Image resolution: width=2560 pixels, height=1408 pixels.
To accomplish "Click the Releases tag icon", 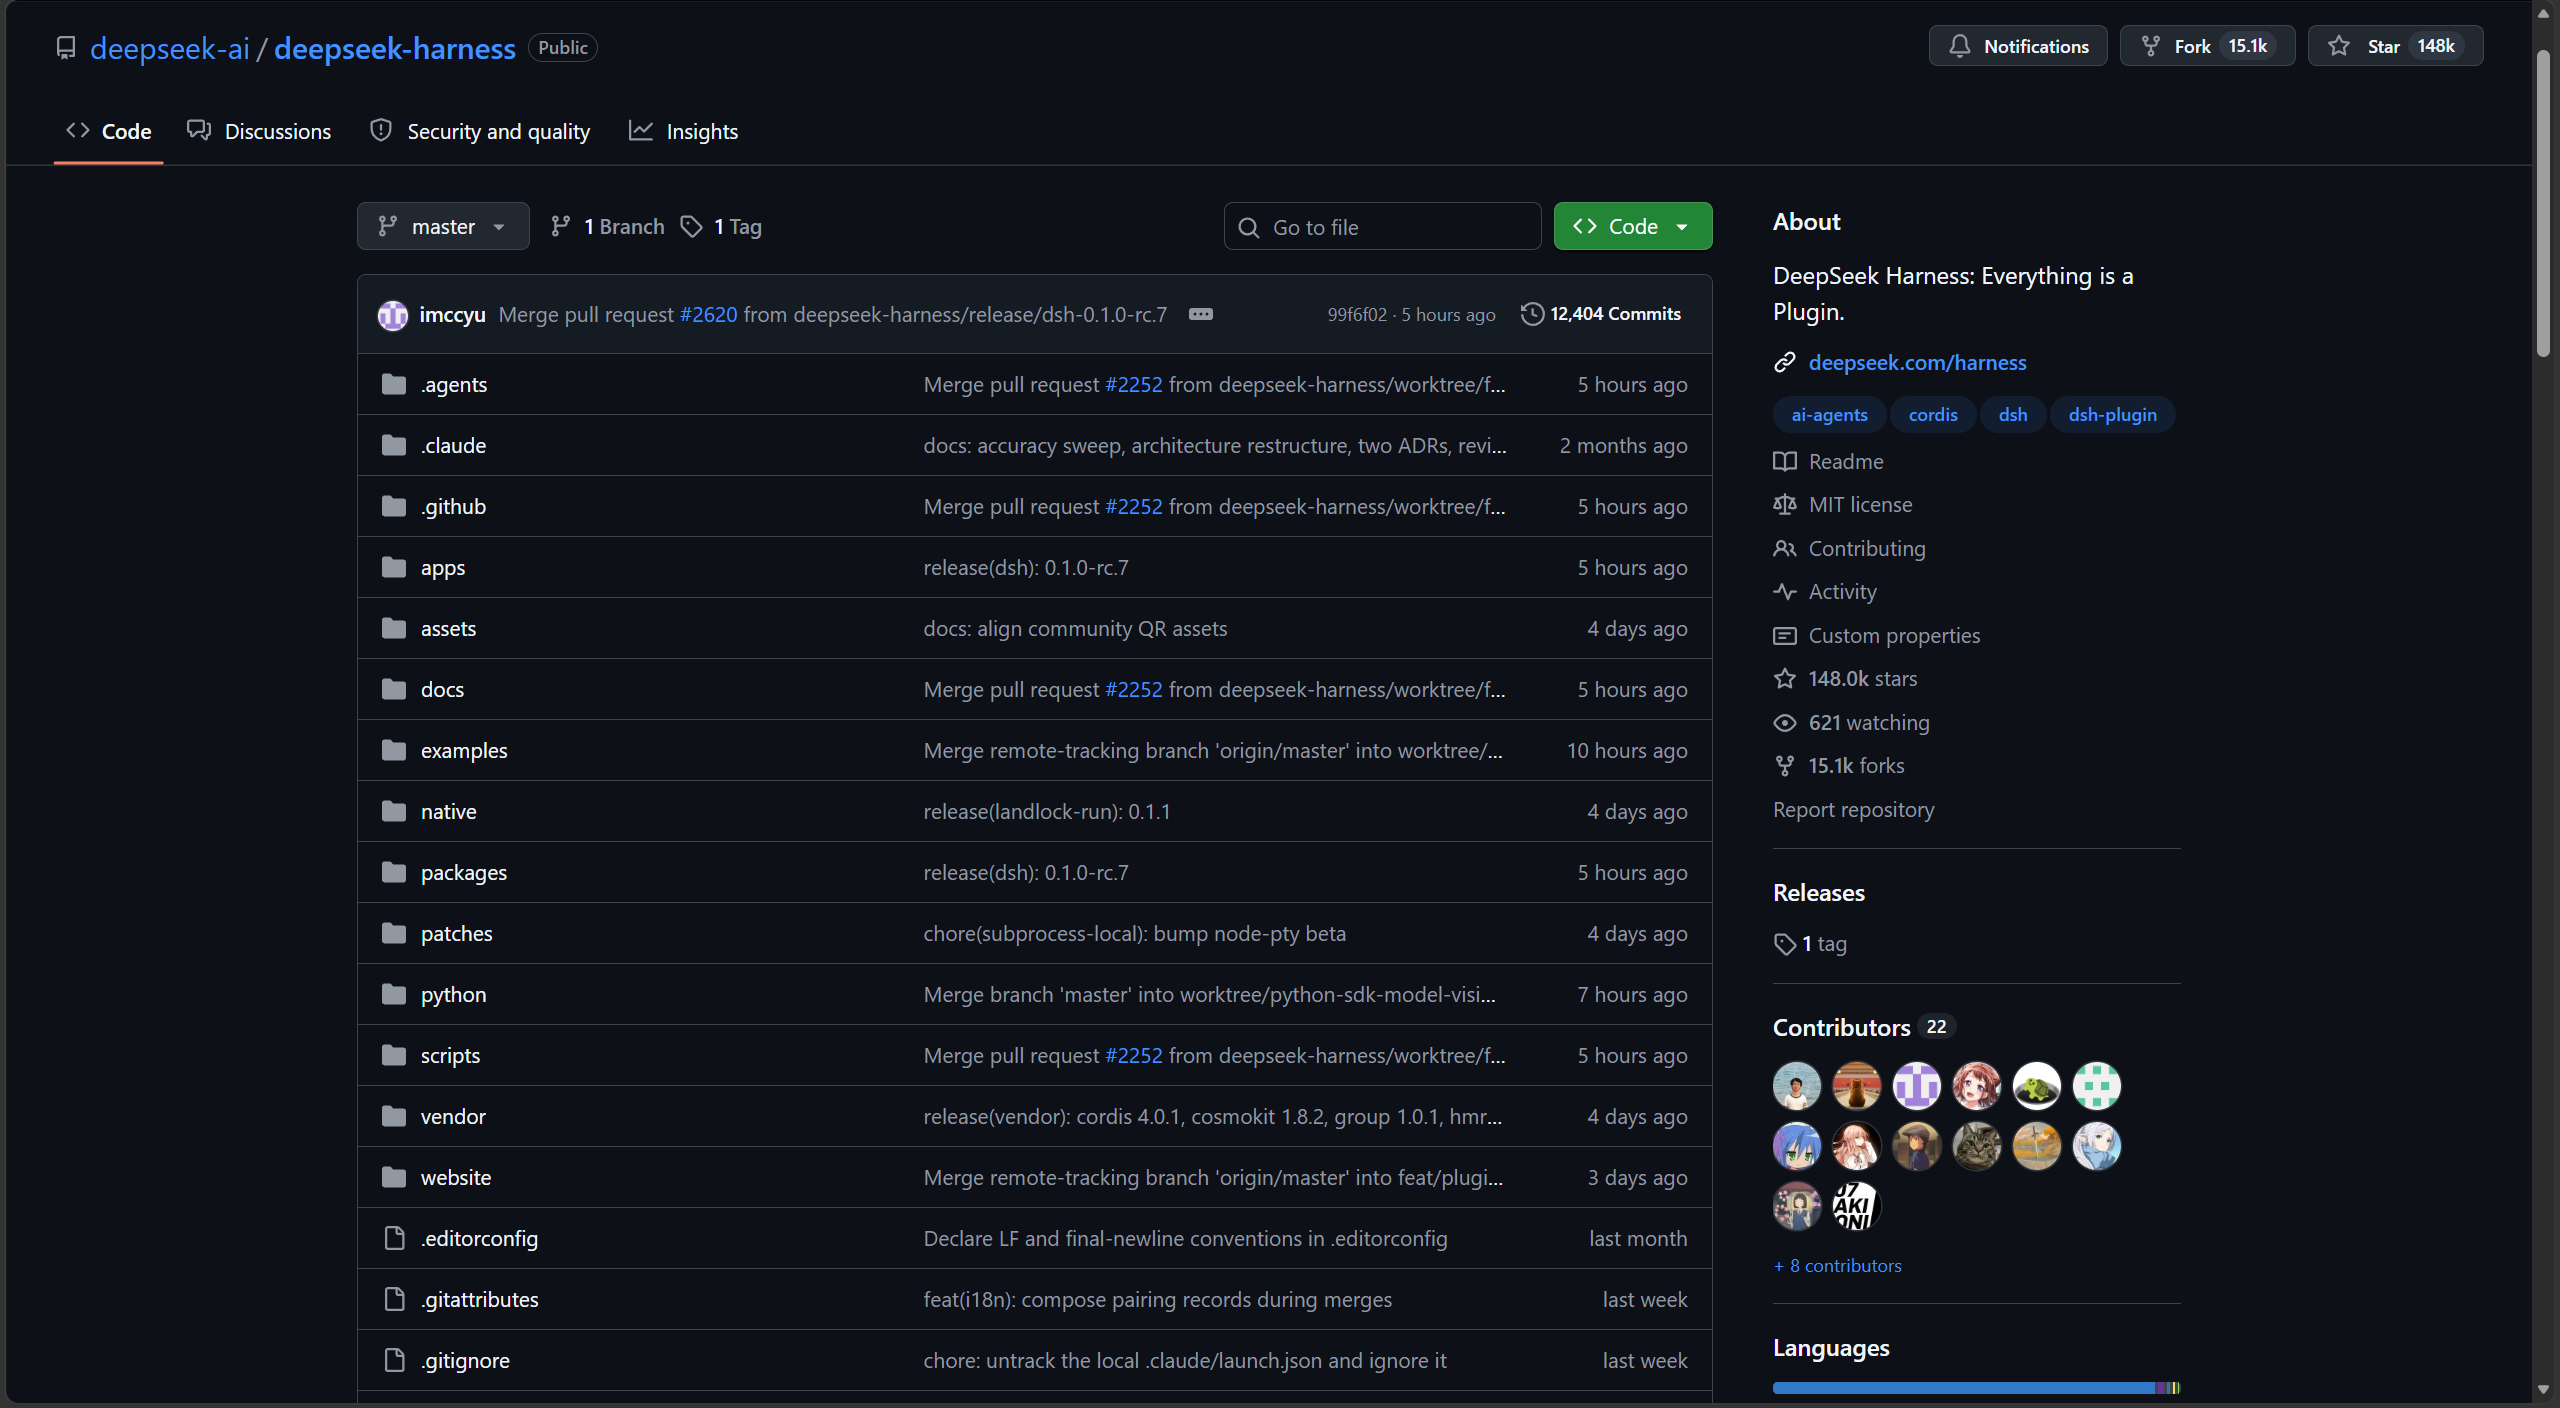I will (1785, 944).
